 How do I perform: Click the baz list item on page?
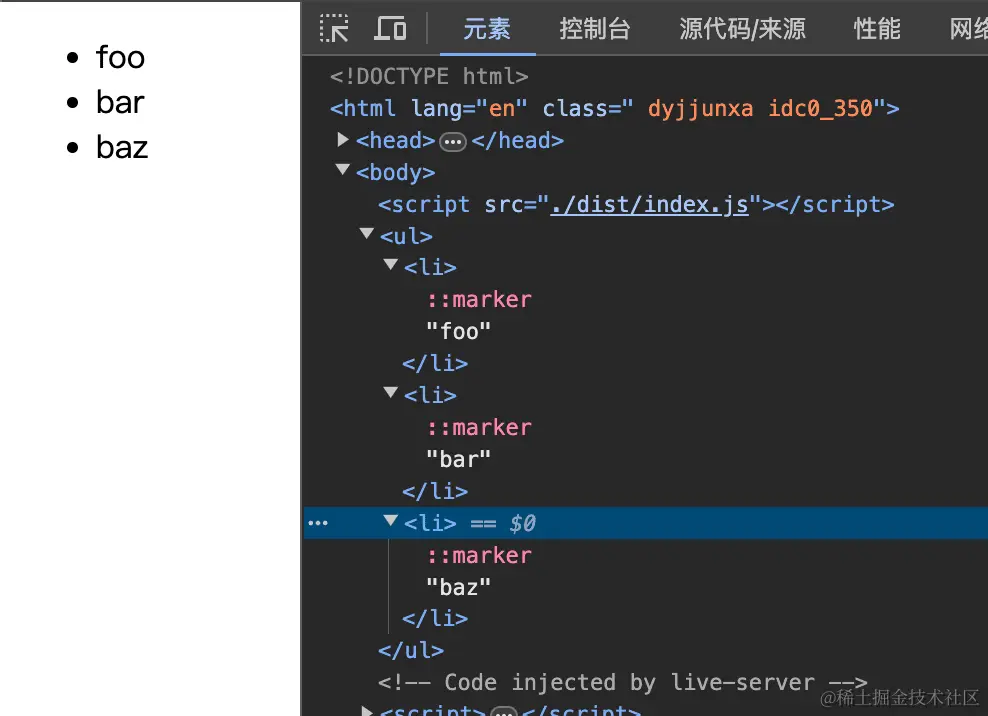tap(122, 147)
